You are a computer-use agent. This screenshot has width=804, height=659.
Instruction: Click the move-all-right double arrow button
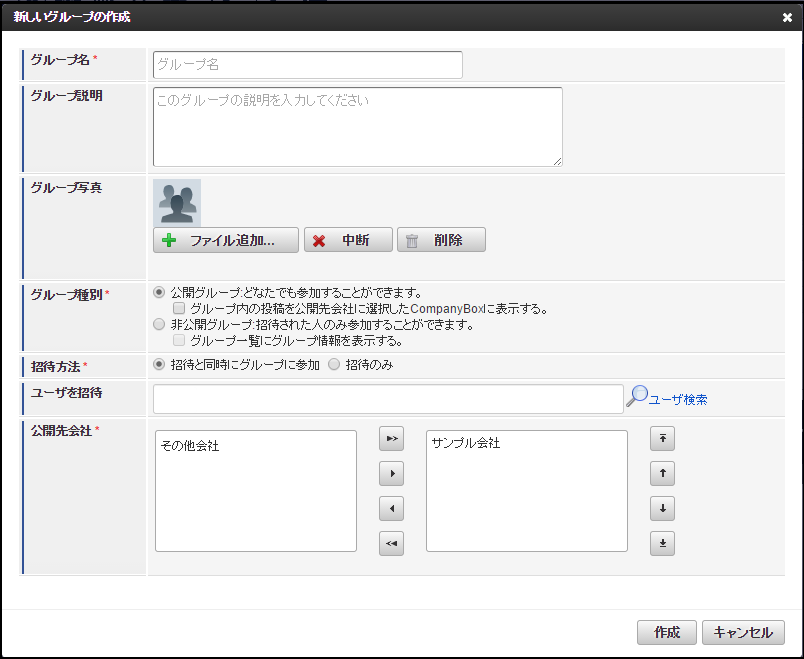[391, 438]
